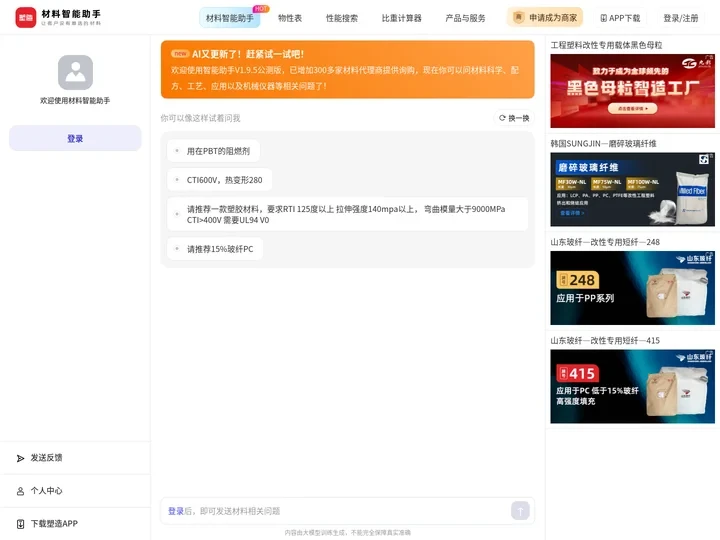
Task: Click the 欢迎使用材料智能助手 welcome text
Action: (75, 101)
